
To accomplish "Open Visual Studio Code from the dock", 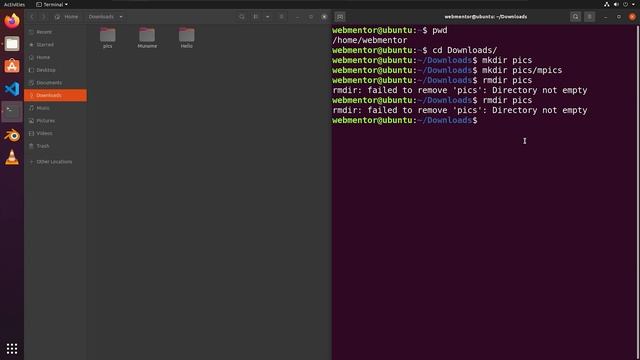I will [12, 89].
